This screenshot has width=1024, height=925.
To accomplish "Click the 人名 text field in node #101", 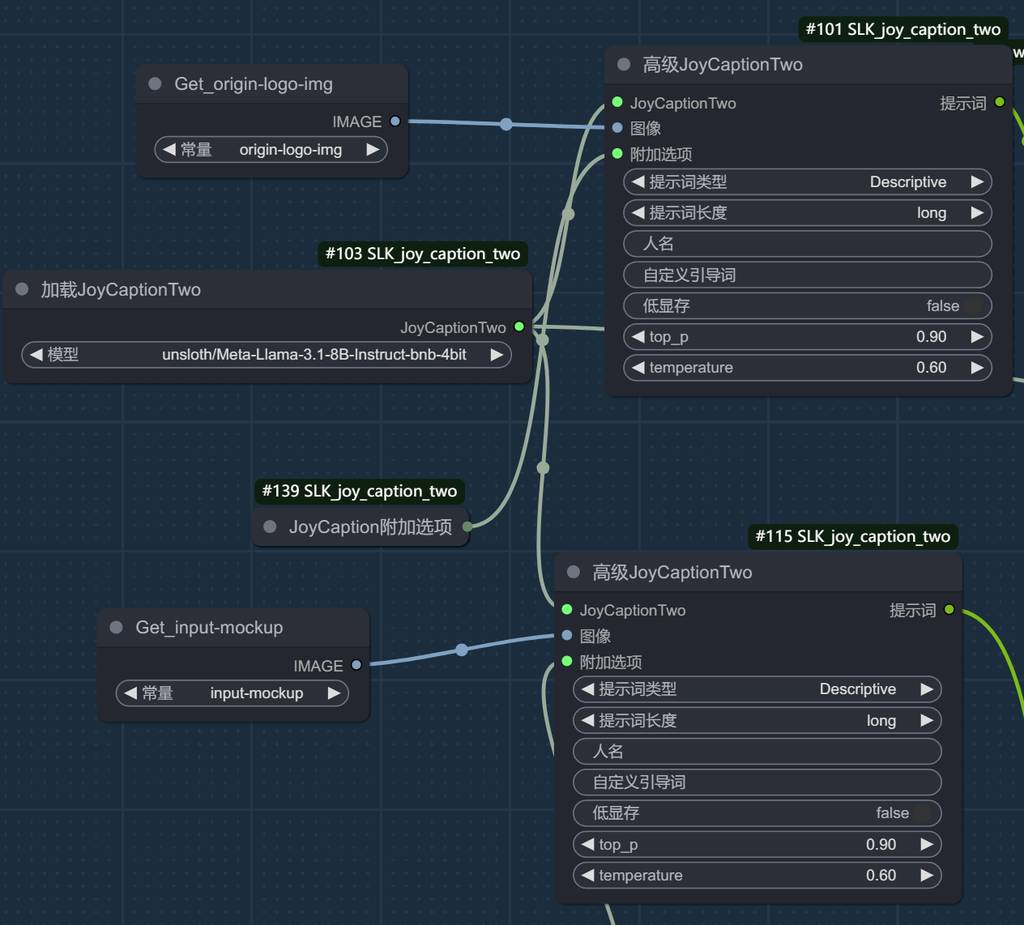I will pos(807,244).
